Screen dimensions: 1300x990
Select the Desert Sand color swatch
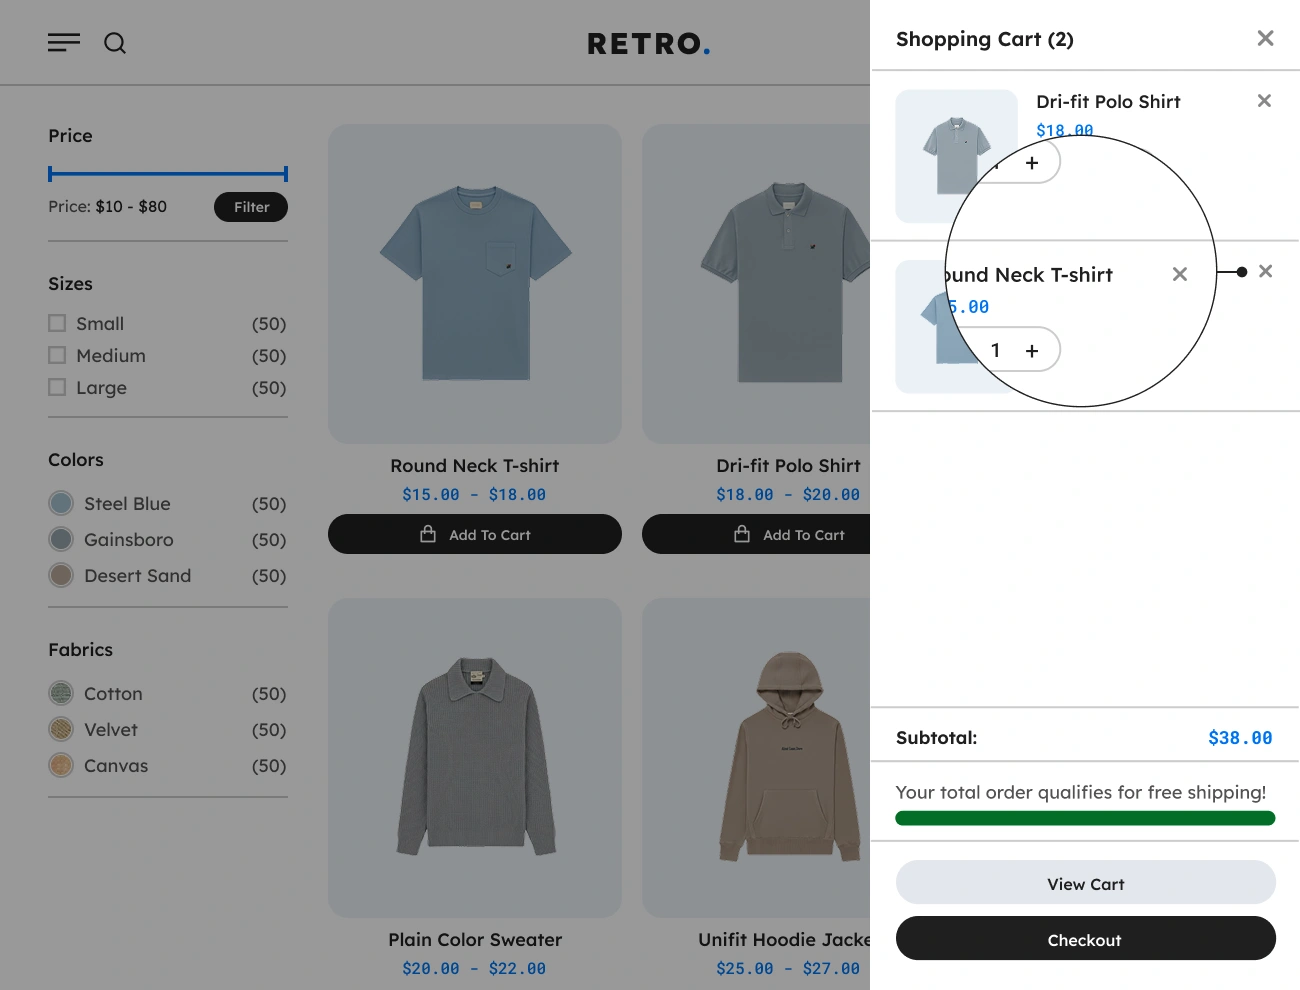(x=61, y=575)
